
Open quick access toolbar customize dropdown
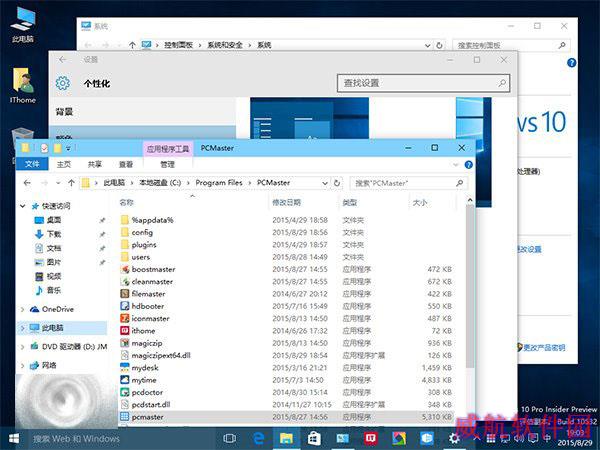68,148
